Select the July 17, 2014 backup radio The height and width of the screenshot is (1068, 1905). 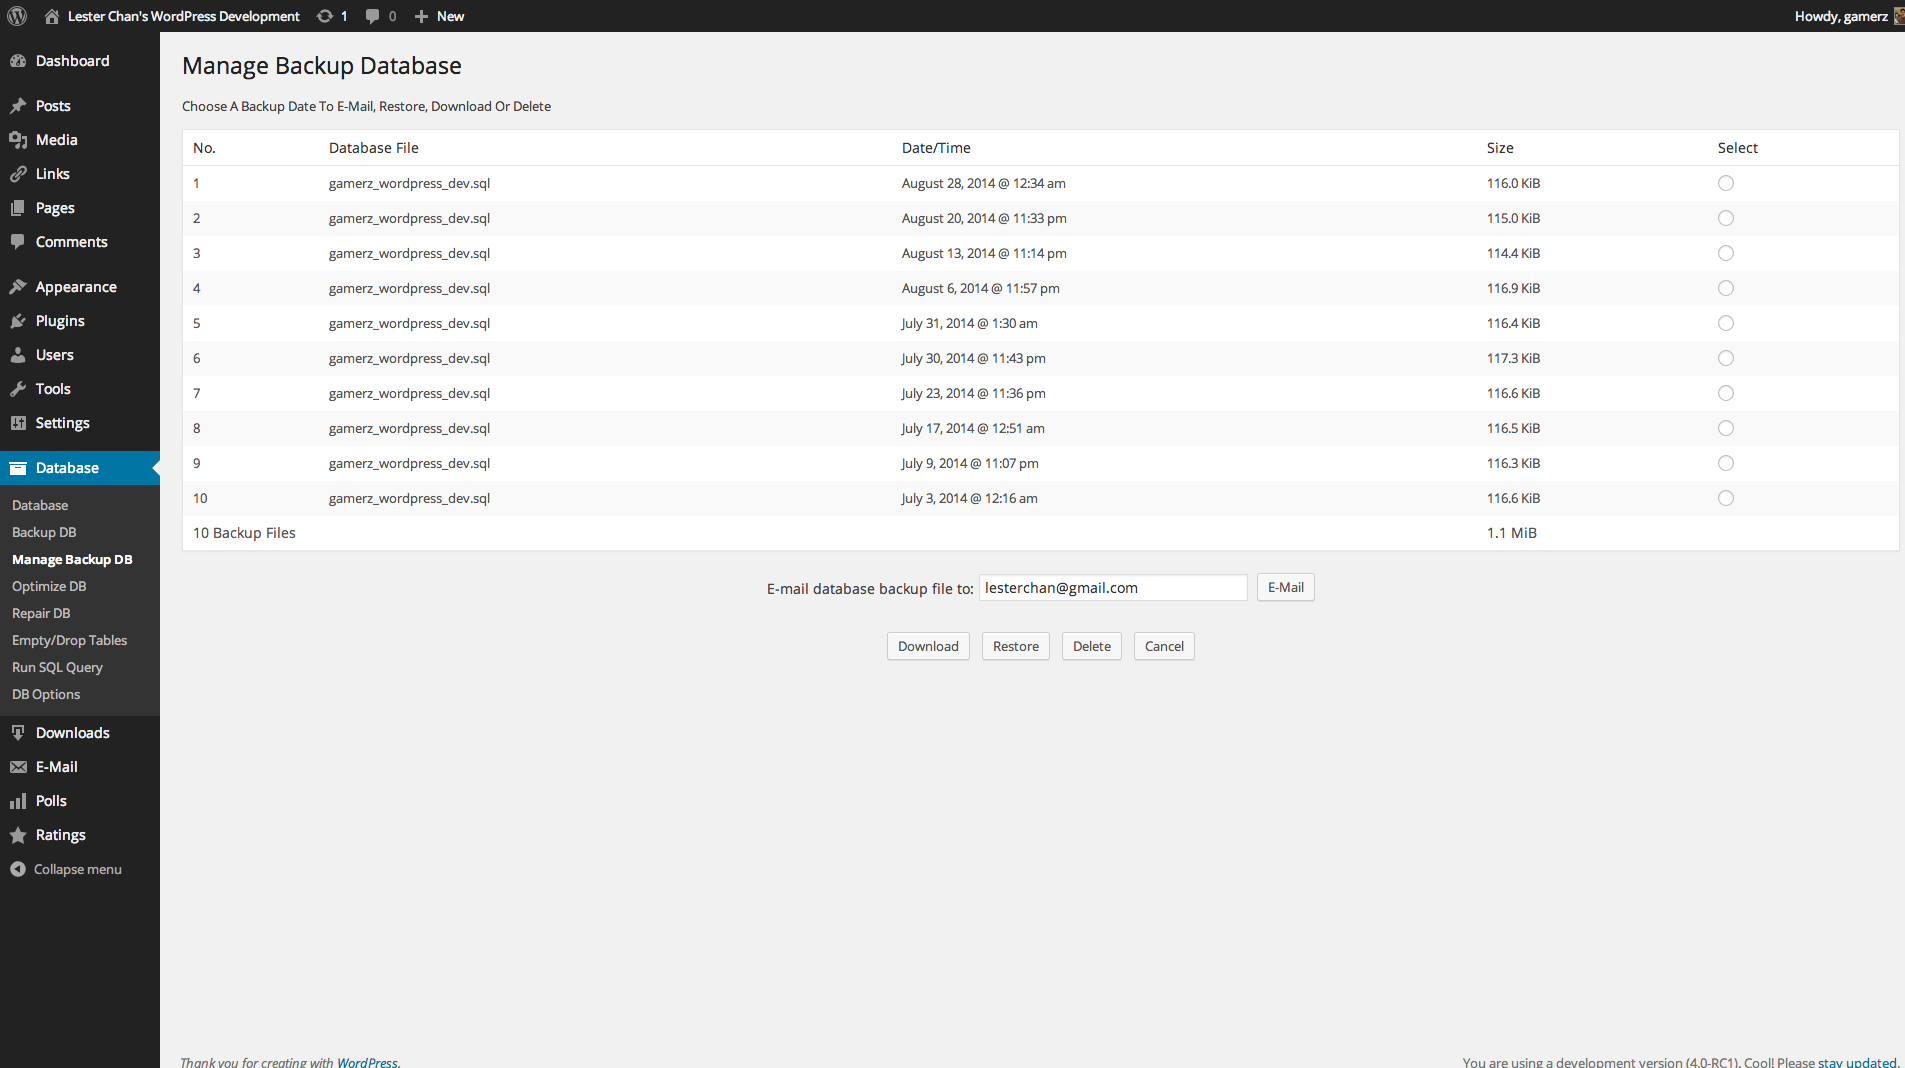pos(1726,428)
